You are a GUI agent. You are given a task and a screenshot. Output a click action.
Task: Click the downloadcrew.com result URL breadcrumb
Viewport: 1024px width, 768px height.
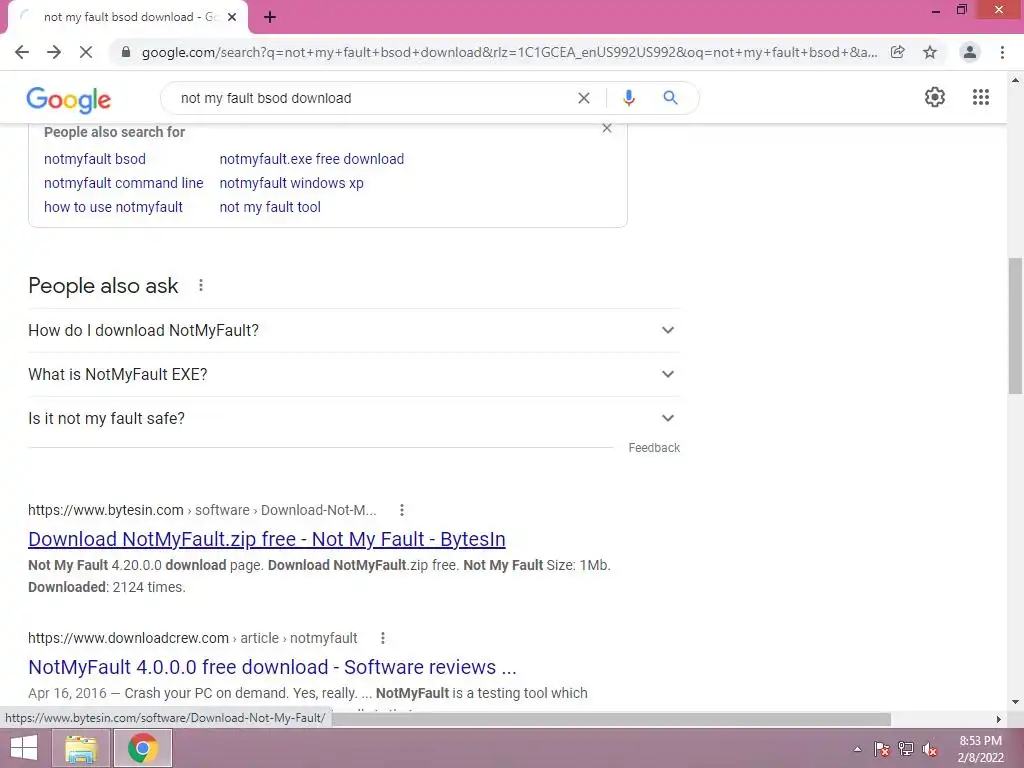coord(193,638)
